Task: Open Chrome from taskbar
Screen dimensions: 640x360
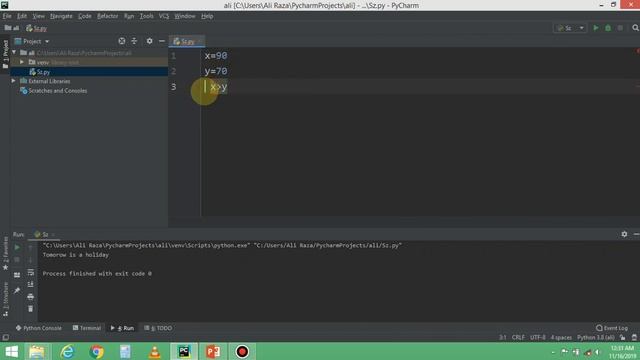Action: click(x=96, y=351)
